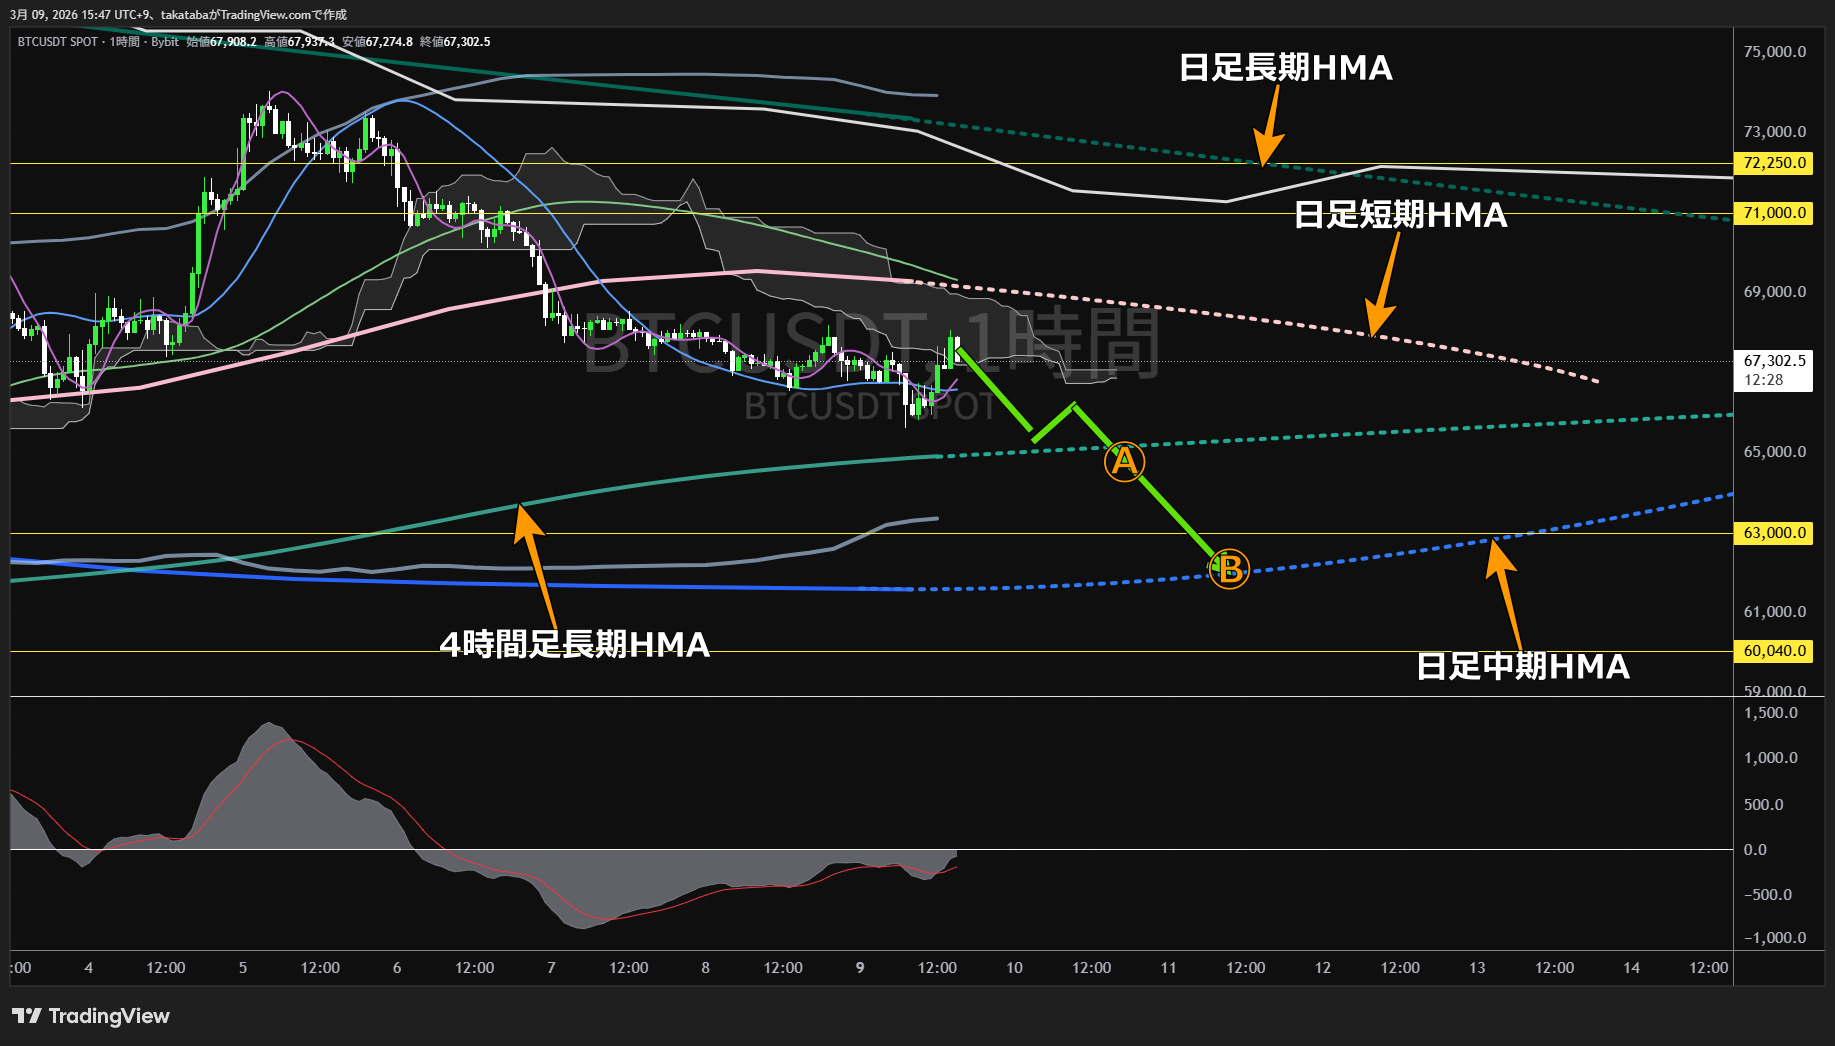
Task: Click the orange arrow above 4時間足長期HMA
Action: pos(534,562)
